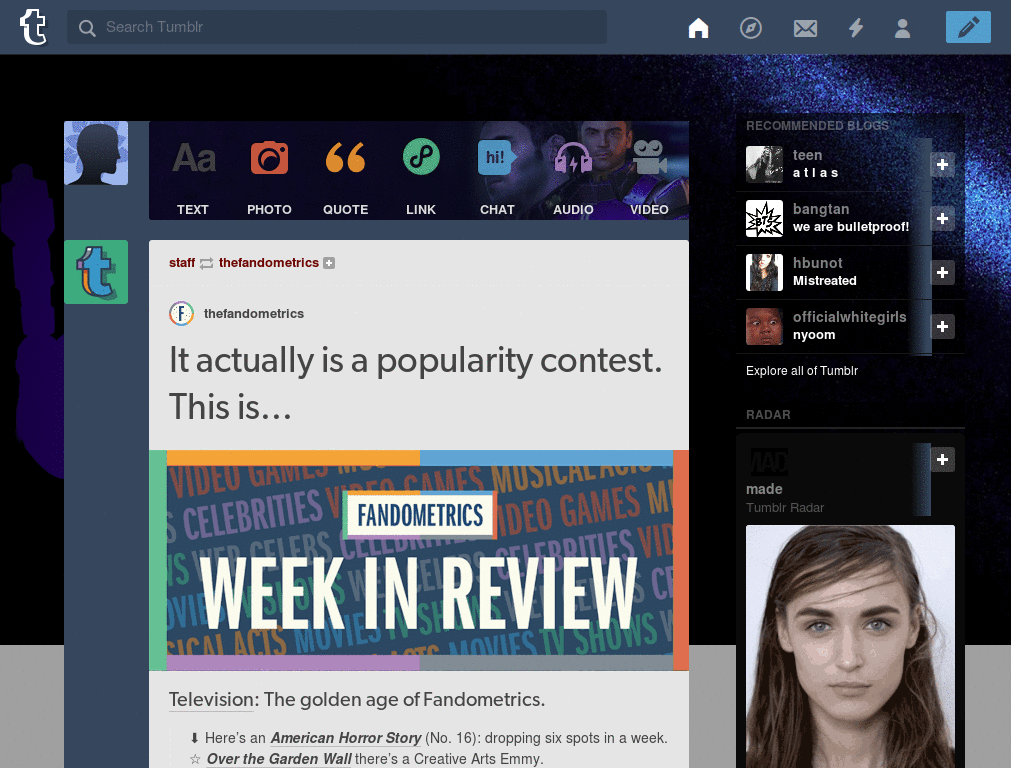This screenshot has width=1024, height=768.
Task: Follow the teen blog with plus button
Action: pyautogui.click(x=942, y=165)
